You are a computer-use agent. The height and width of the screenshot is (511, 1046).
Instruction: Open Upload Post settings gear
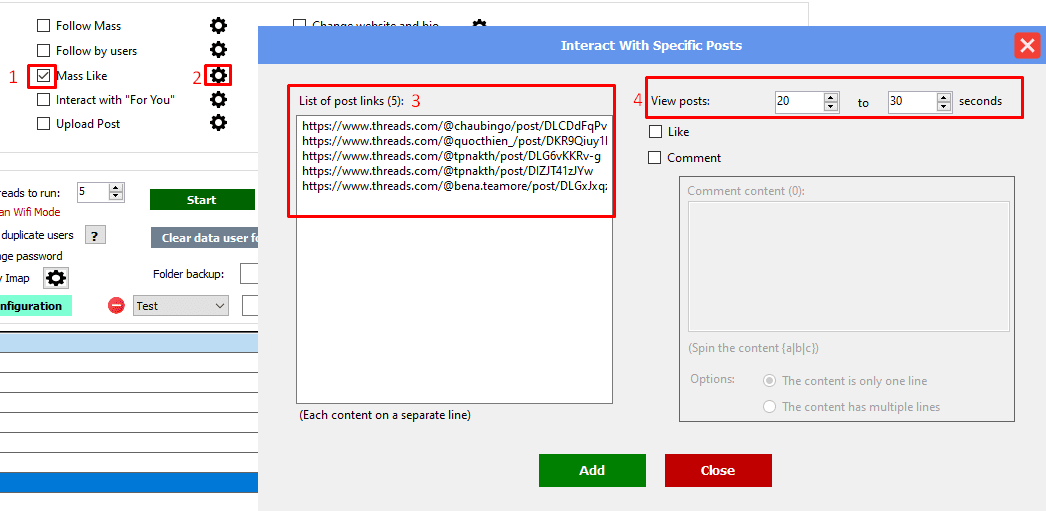click(x=218, y=123)
